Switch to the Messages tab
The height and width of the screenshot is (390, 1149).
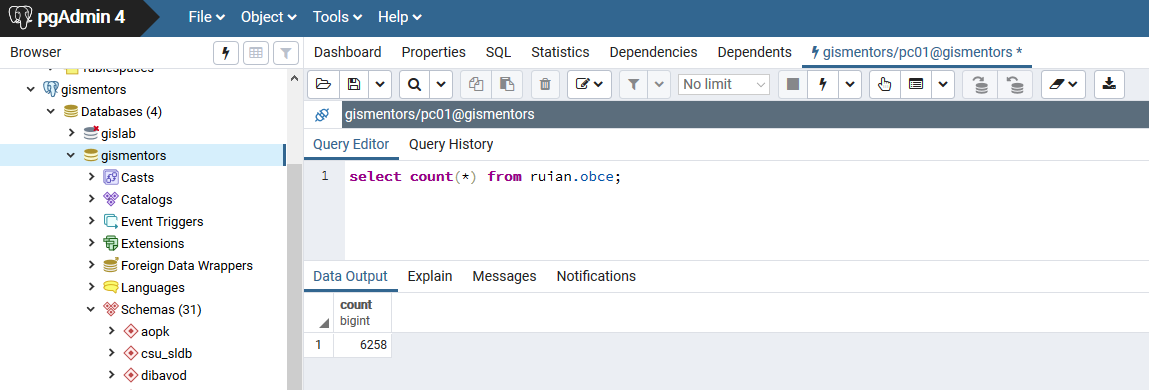(504, 276)
